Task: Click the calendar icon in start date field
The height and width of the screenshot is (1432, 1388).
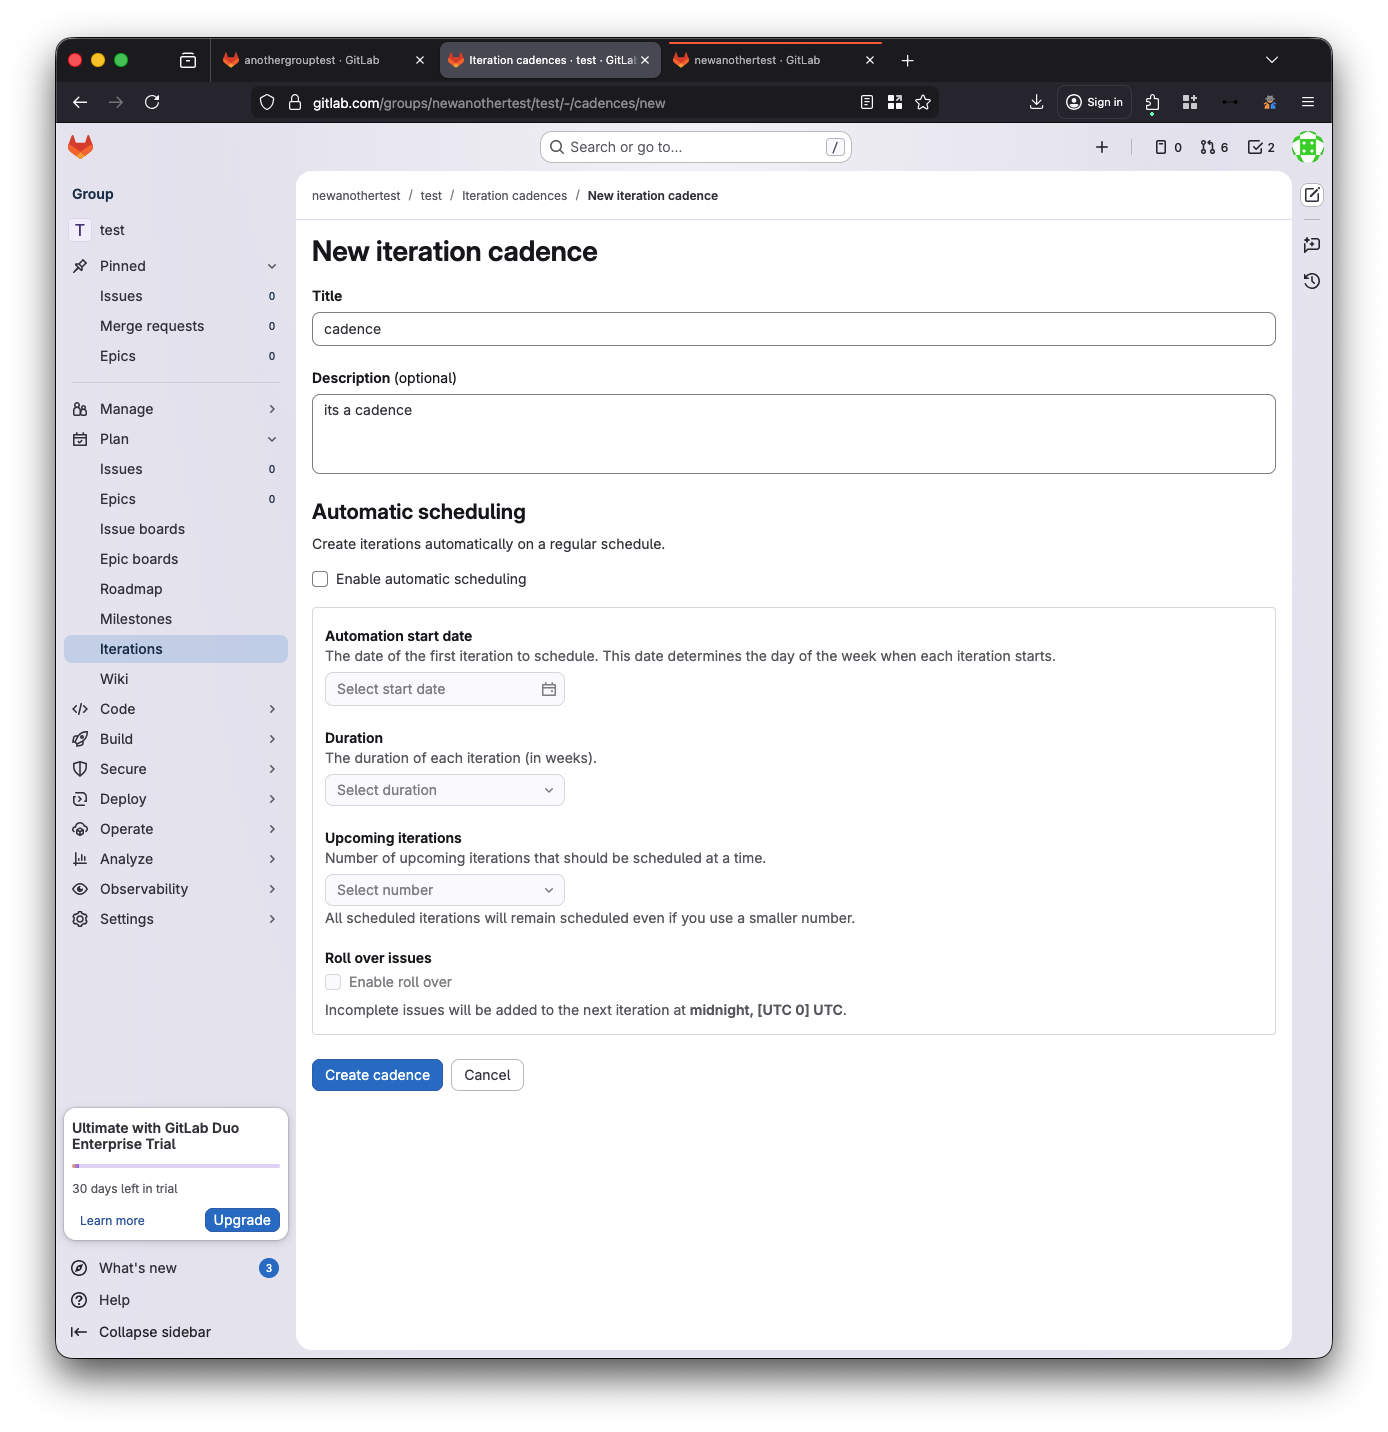Action: coord(549,689)
